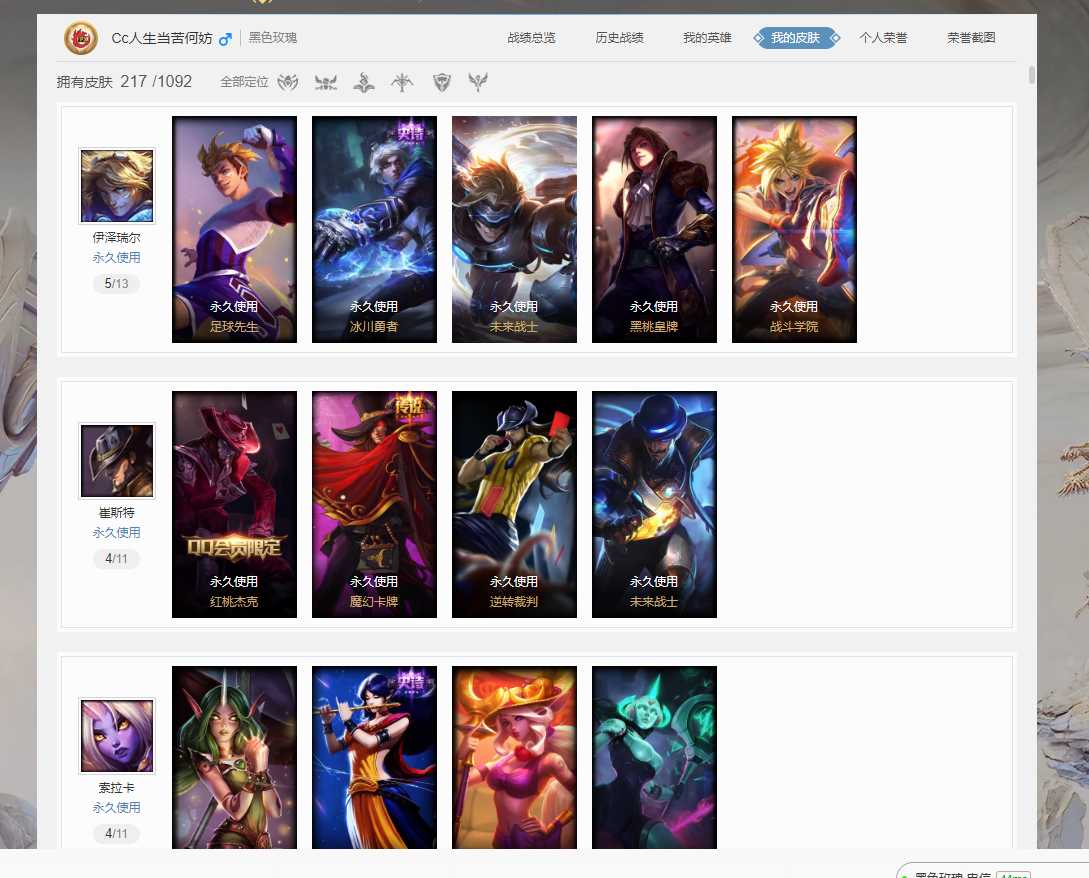Screen dimensions: 1089x878
Task: Click 永久使用 link under 崔斯特
Action: [117, 533]
